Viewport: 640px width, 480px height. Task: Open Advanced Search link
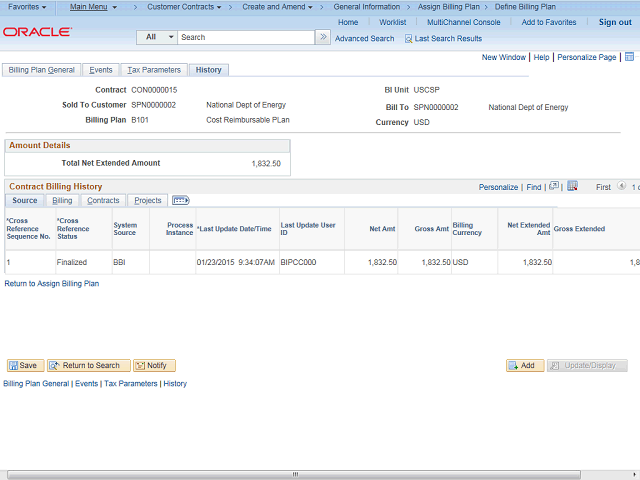tap(364, 39)
